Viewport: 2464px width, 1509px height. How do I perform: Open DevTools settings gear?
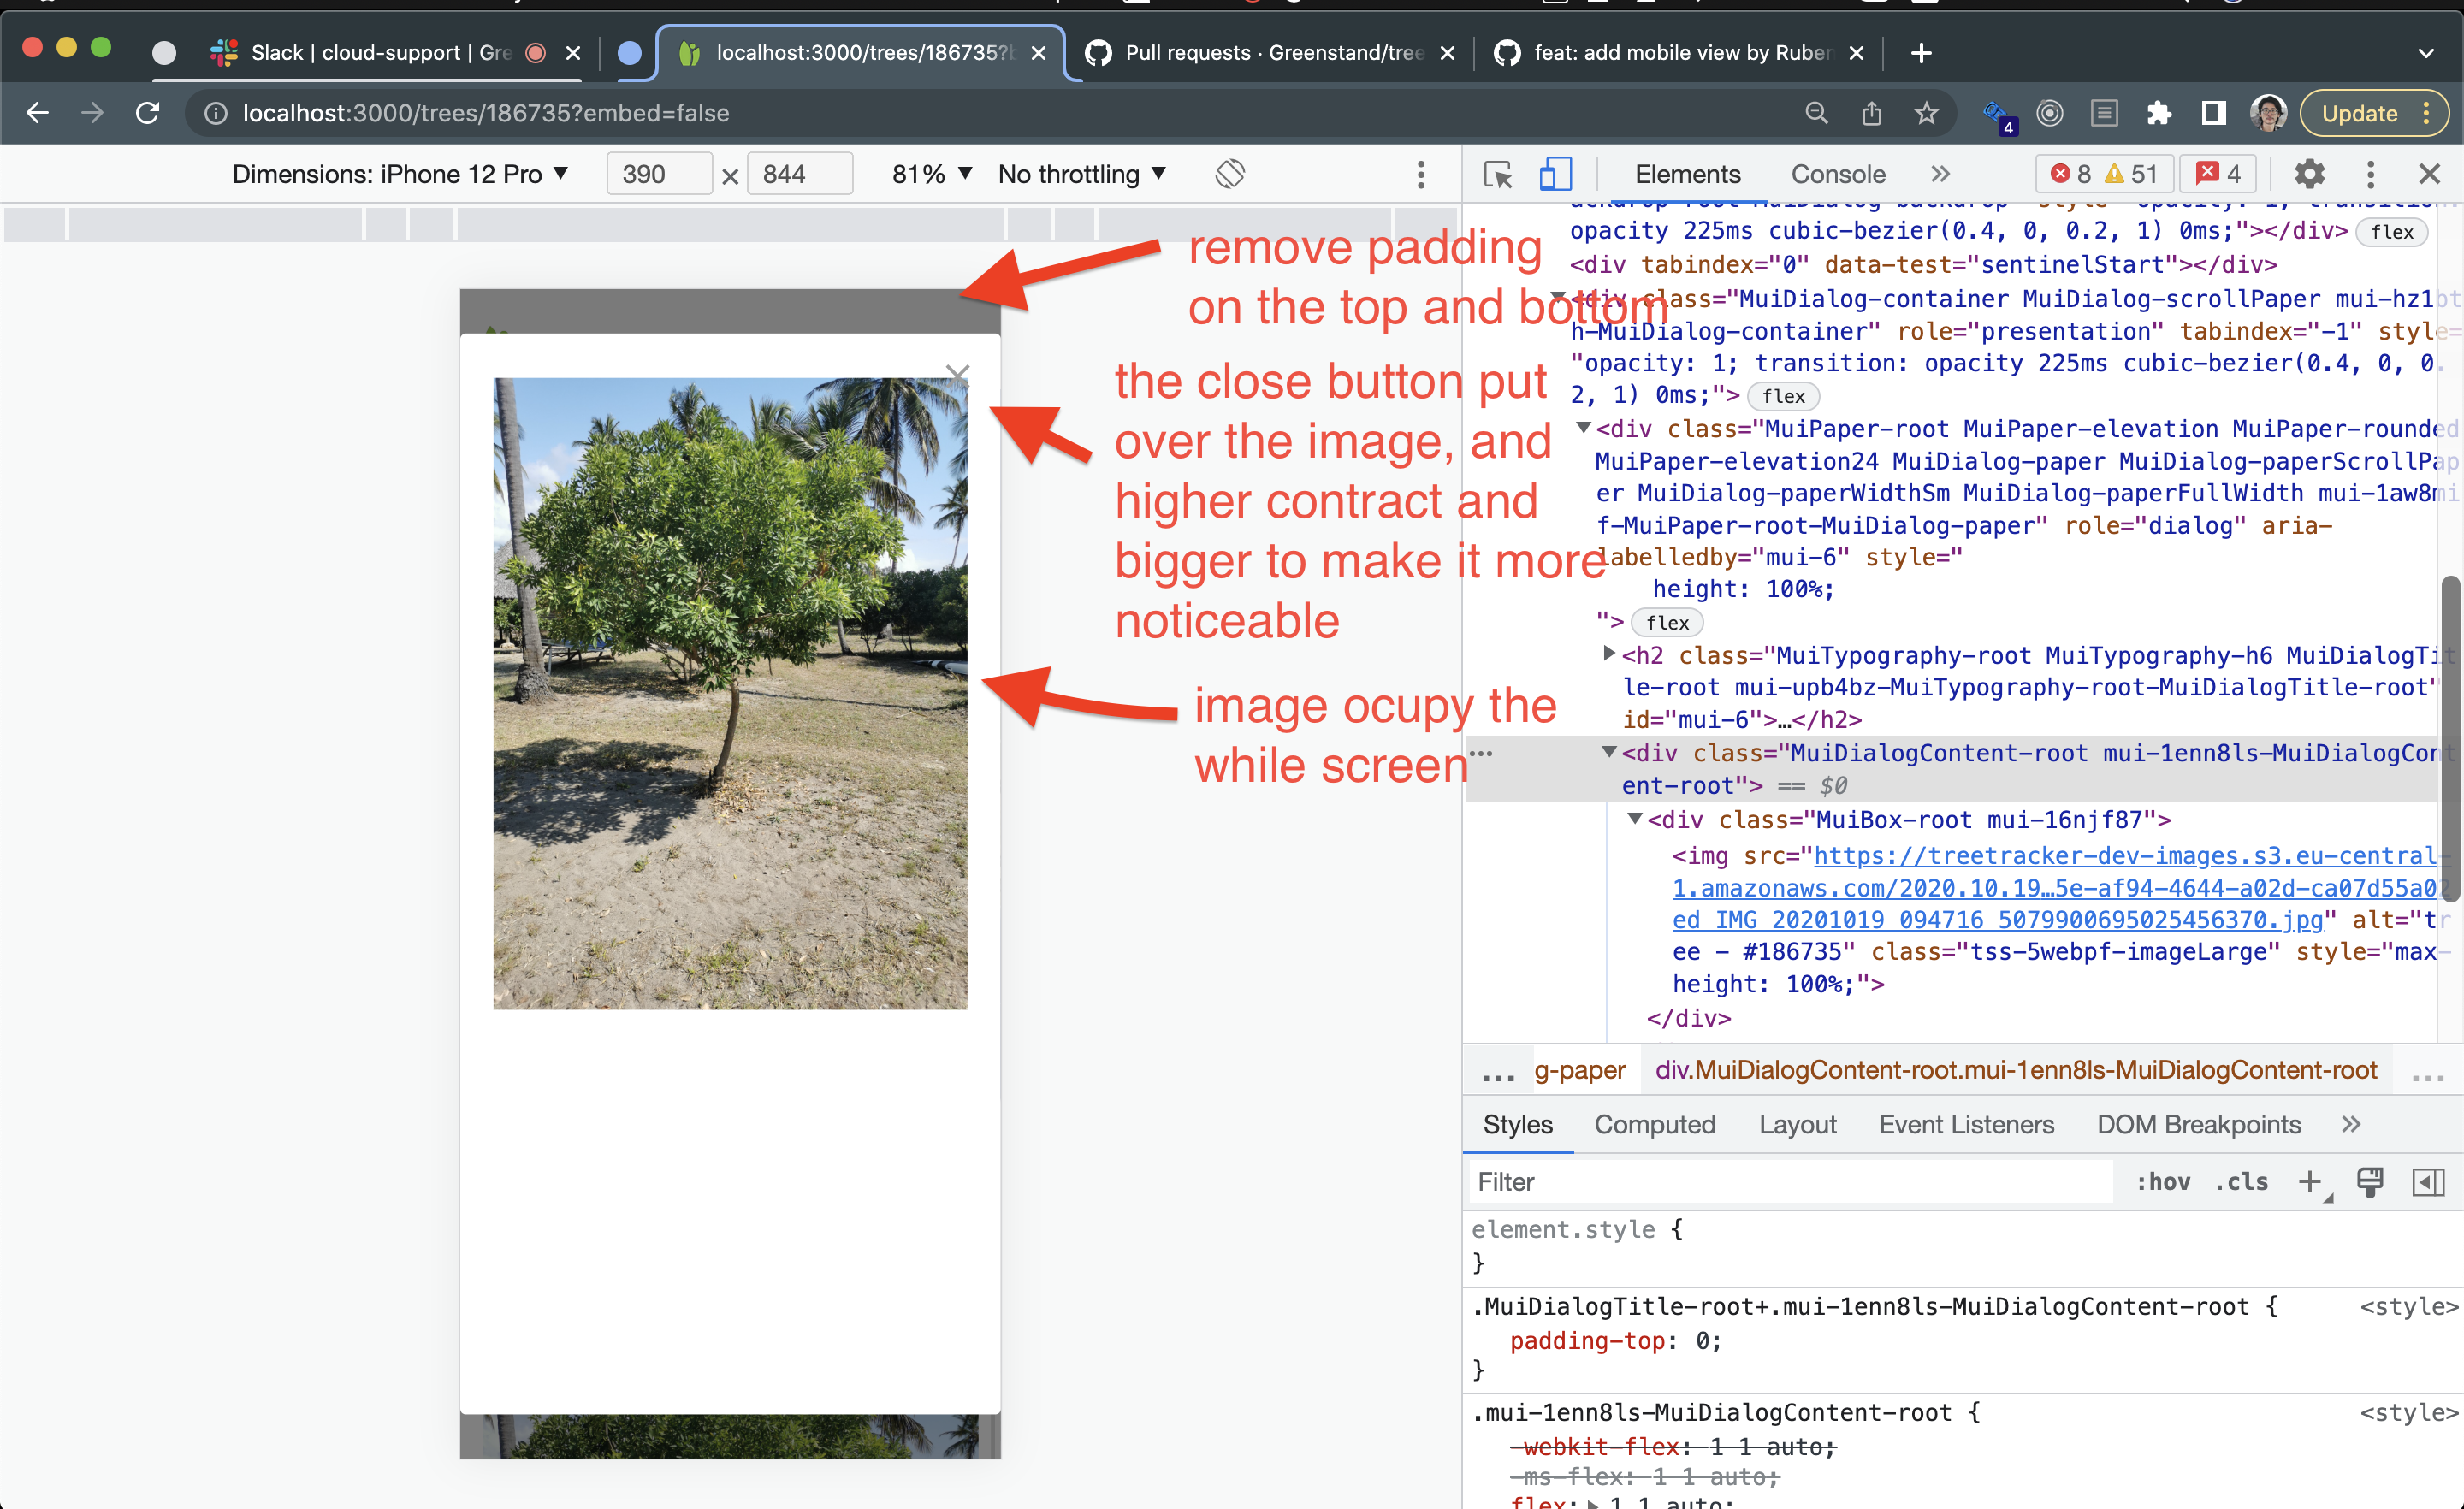tap(2309, 173)
